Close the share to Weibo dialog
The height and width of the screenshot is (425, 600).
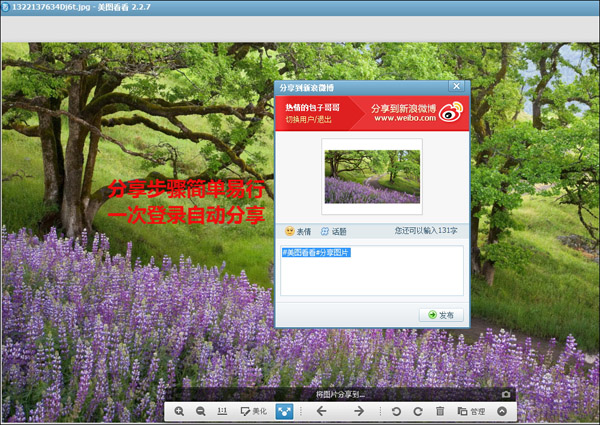coord(457,86)
